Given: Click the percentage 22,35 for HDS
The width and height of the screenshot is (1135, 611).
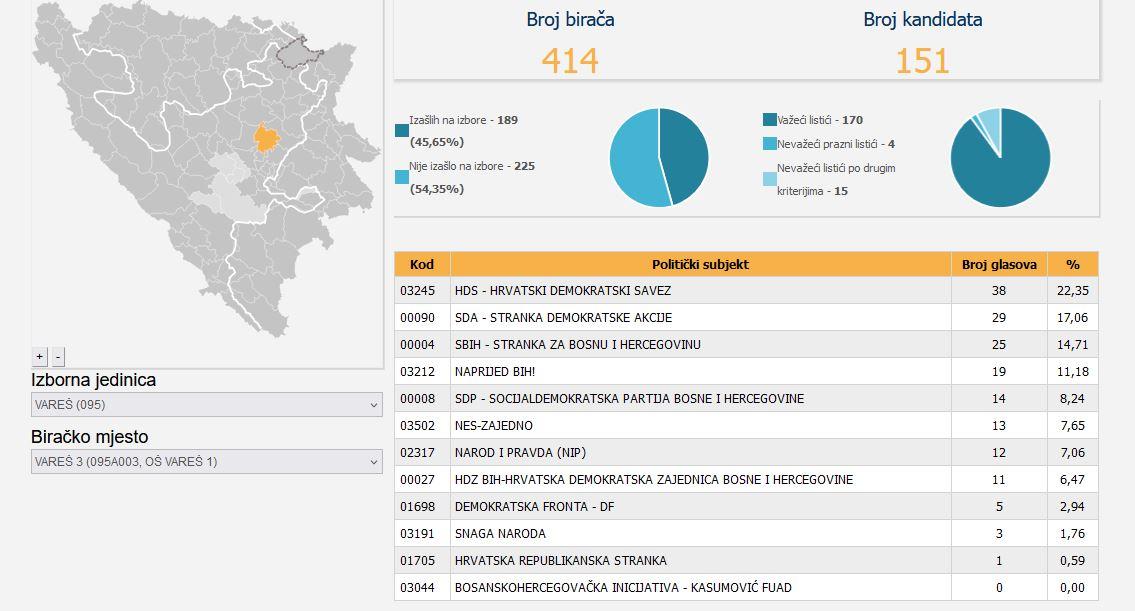Looking at the screenshot, I should [1073, 290].
